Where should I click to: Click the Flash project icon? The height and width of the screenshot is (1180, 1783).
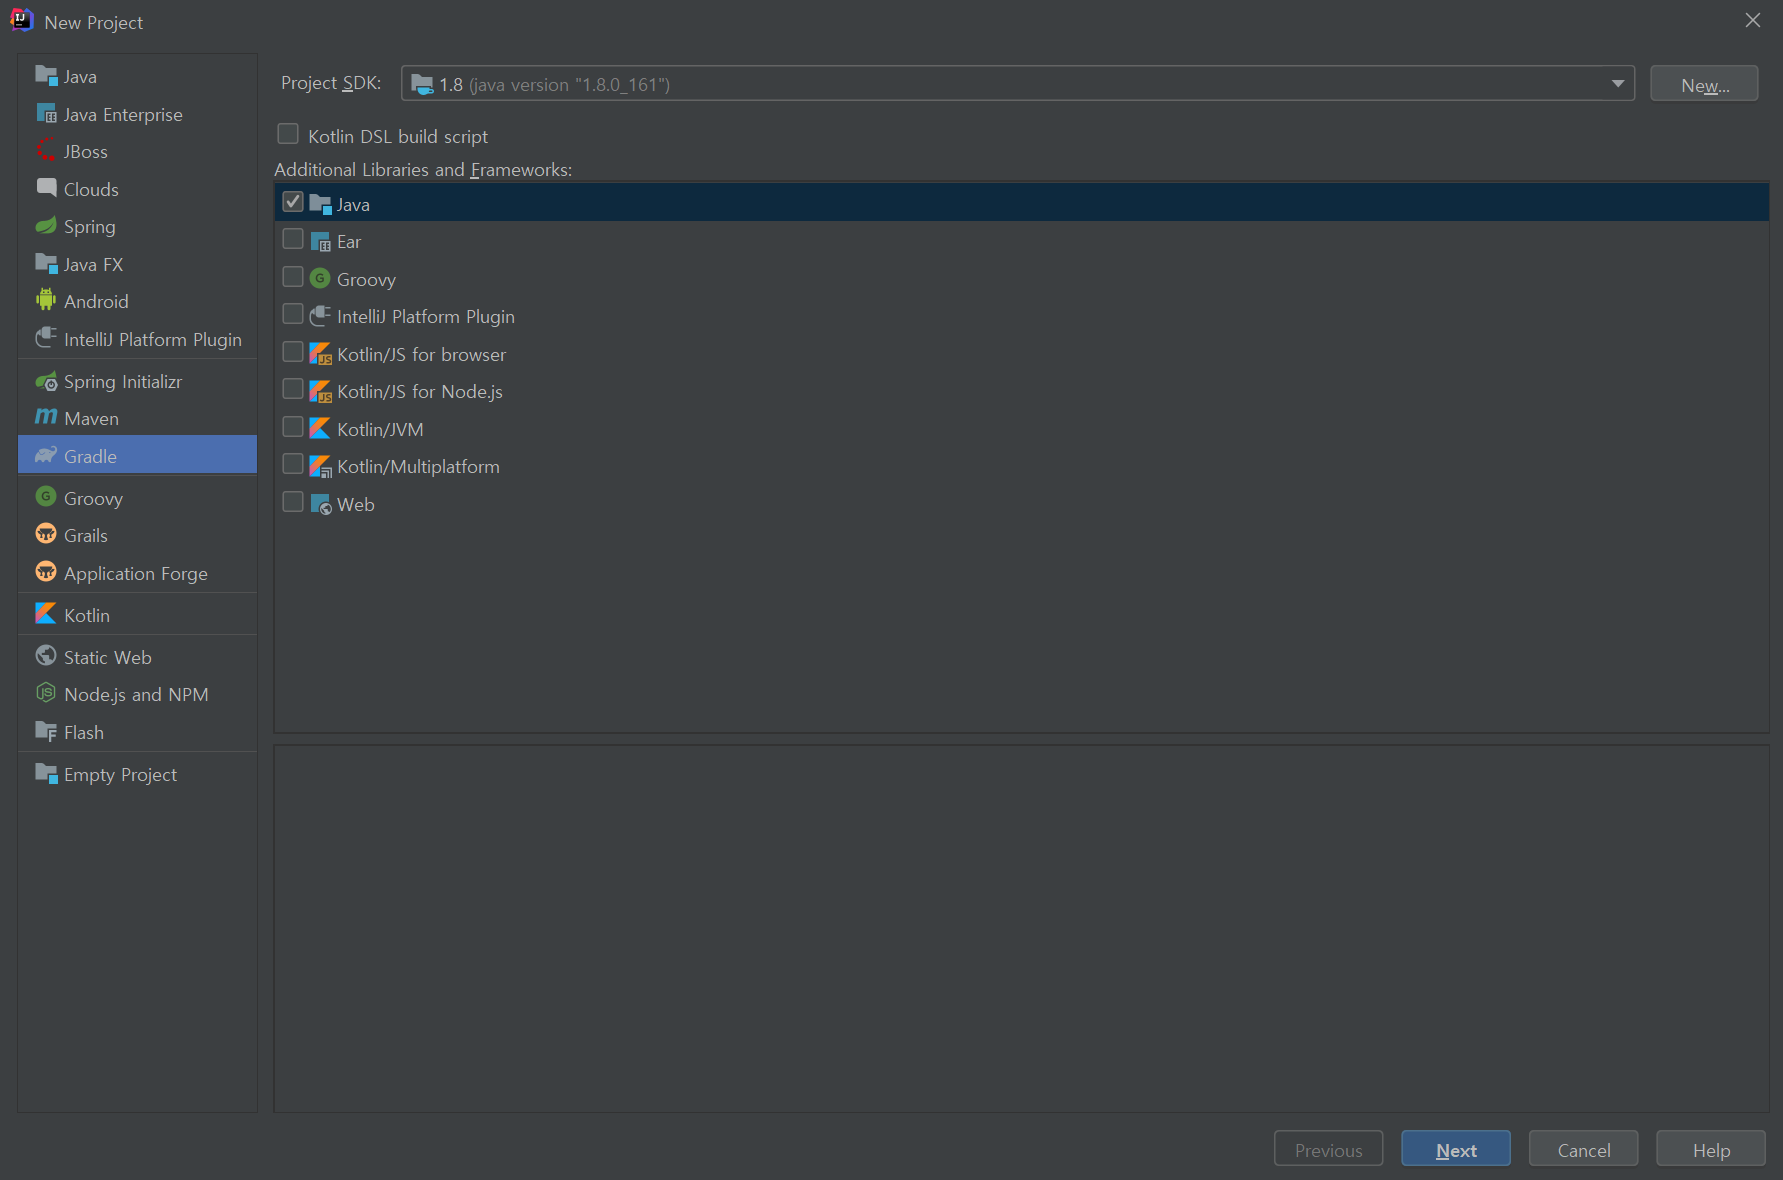point(46,731)
